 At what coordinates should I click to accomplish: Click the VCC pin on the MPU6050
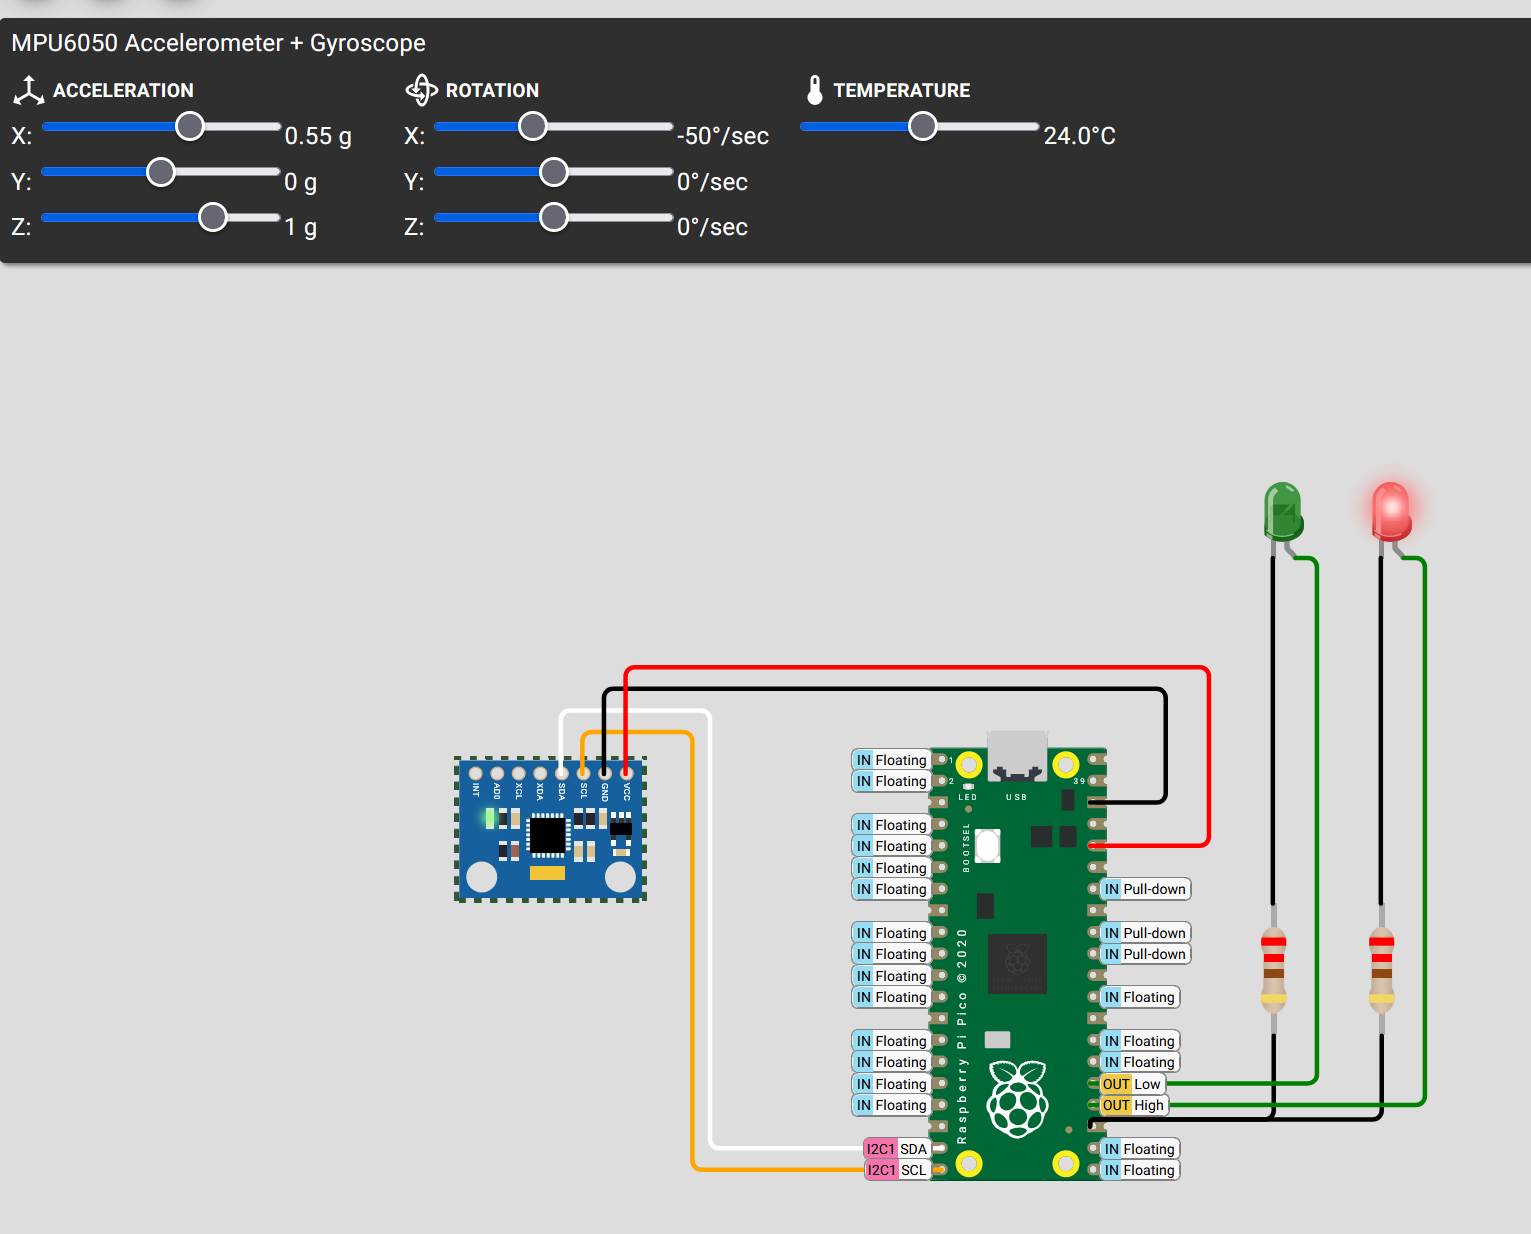[626, 772]
